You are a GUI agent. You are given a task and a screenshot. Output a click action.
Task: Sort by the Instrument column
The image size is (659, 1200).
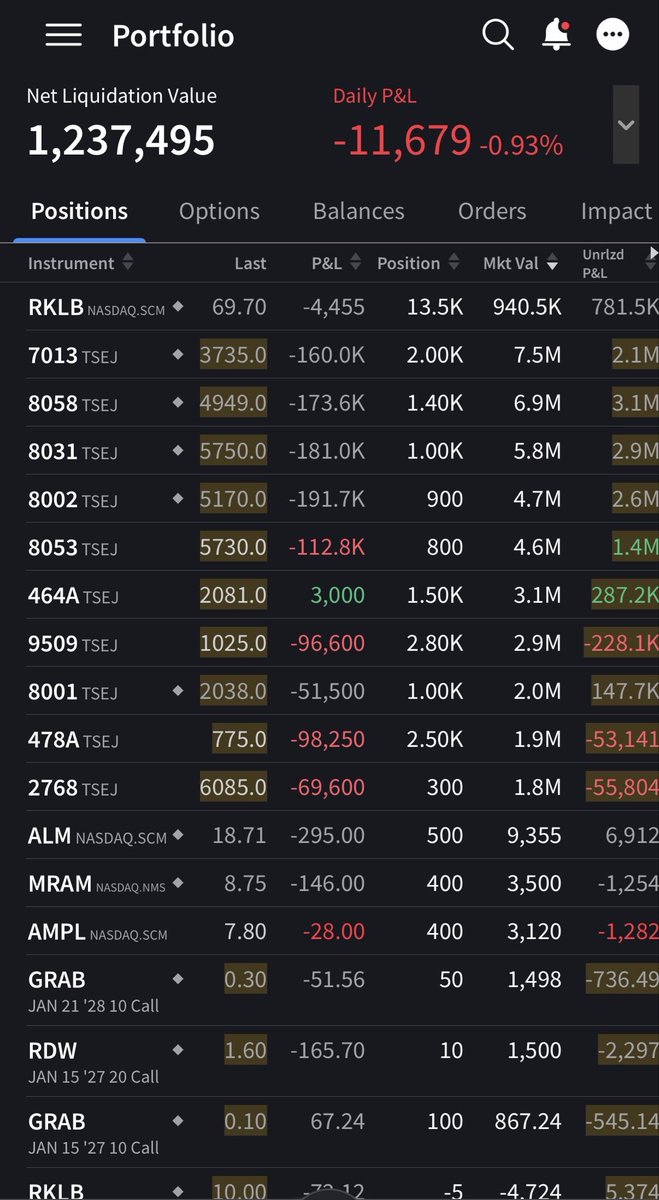pos(80,263)
